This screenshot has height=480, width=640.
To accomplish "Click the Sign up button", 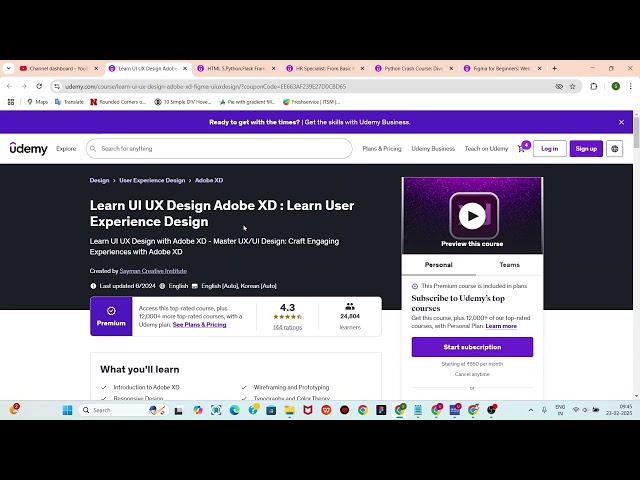I will [586, 149].
